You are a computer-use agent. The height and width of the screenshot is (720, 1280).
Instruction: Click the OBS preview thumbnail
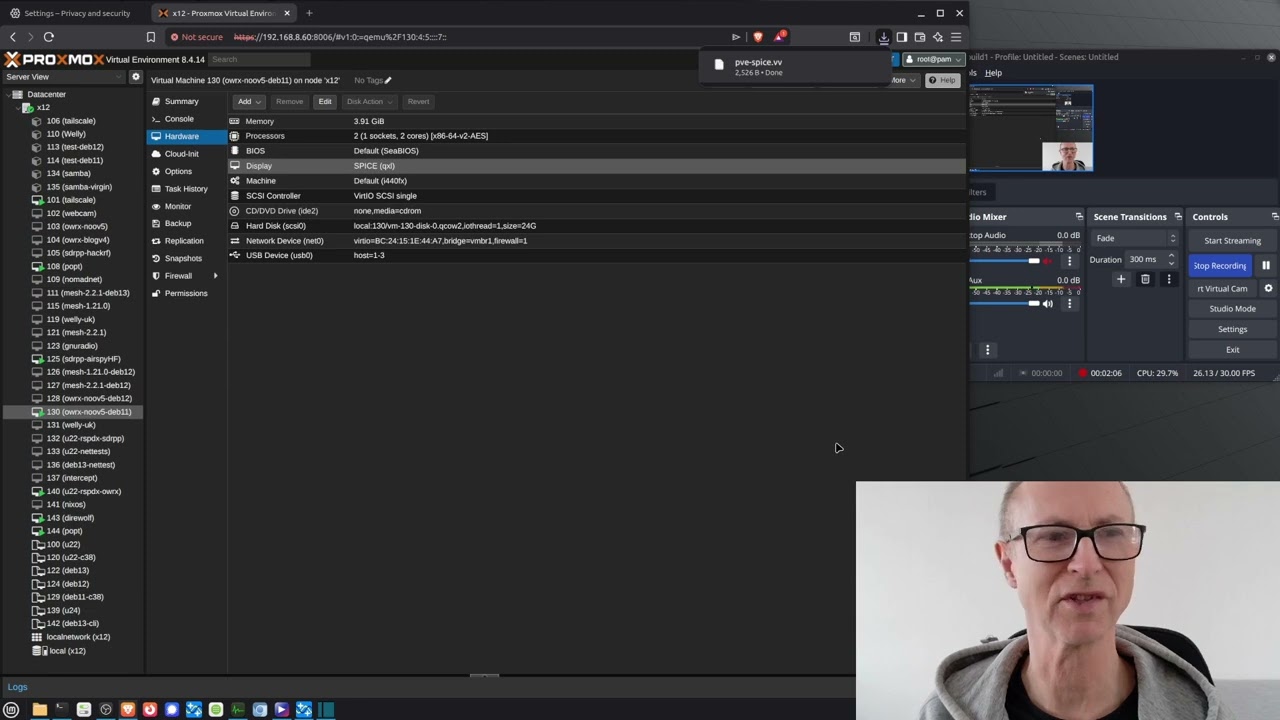[x=1031, y=128]
